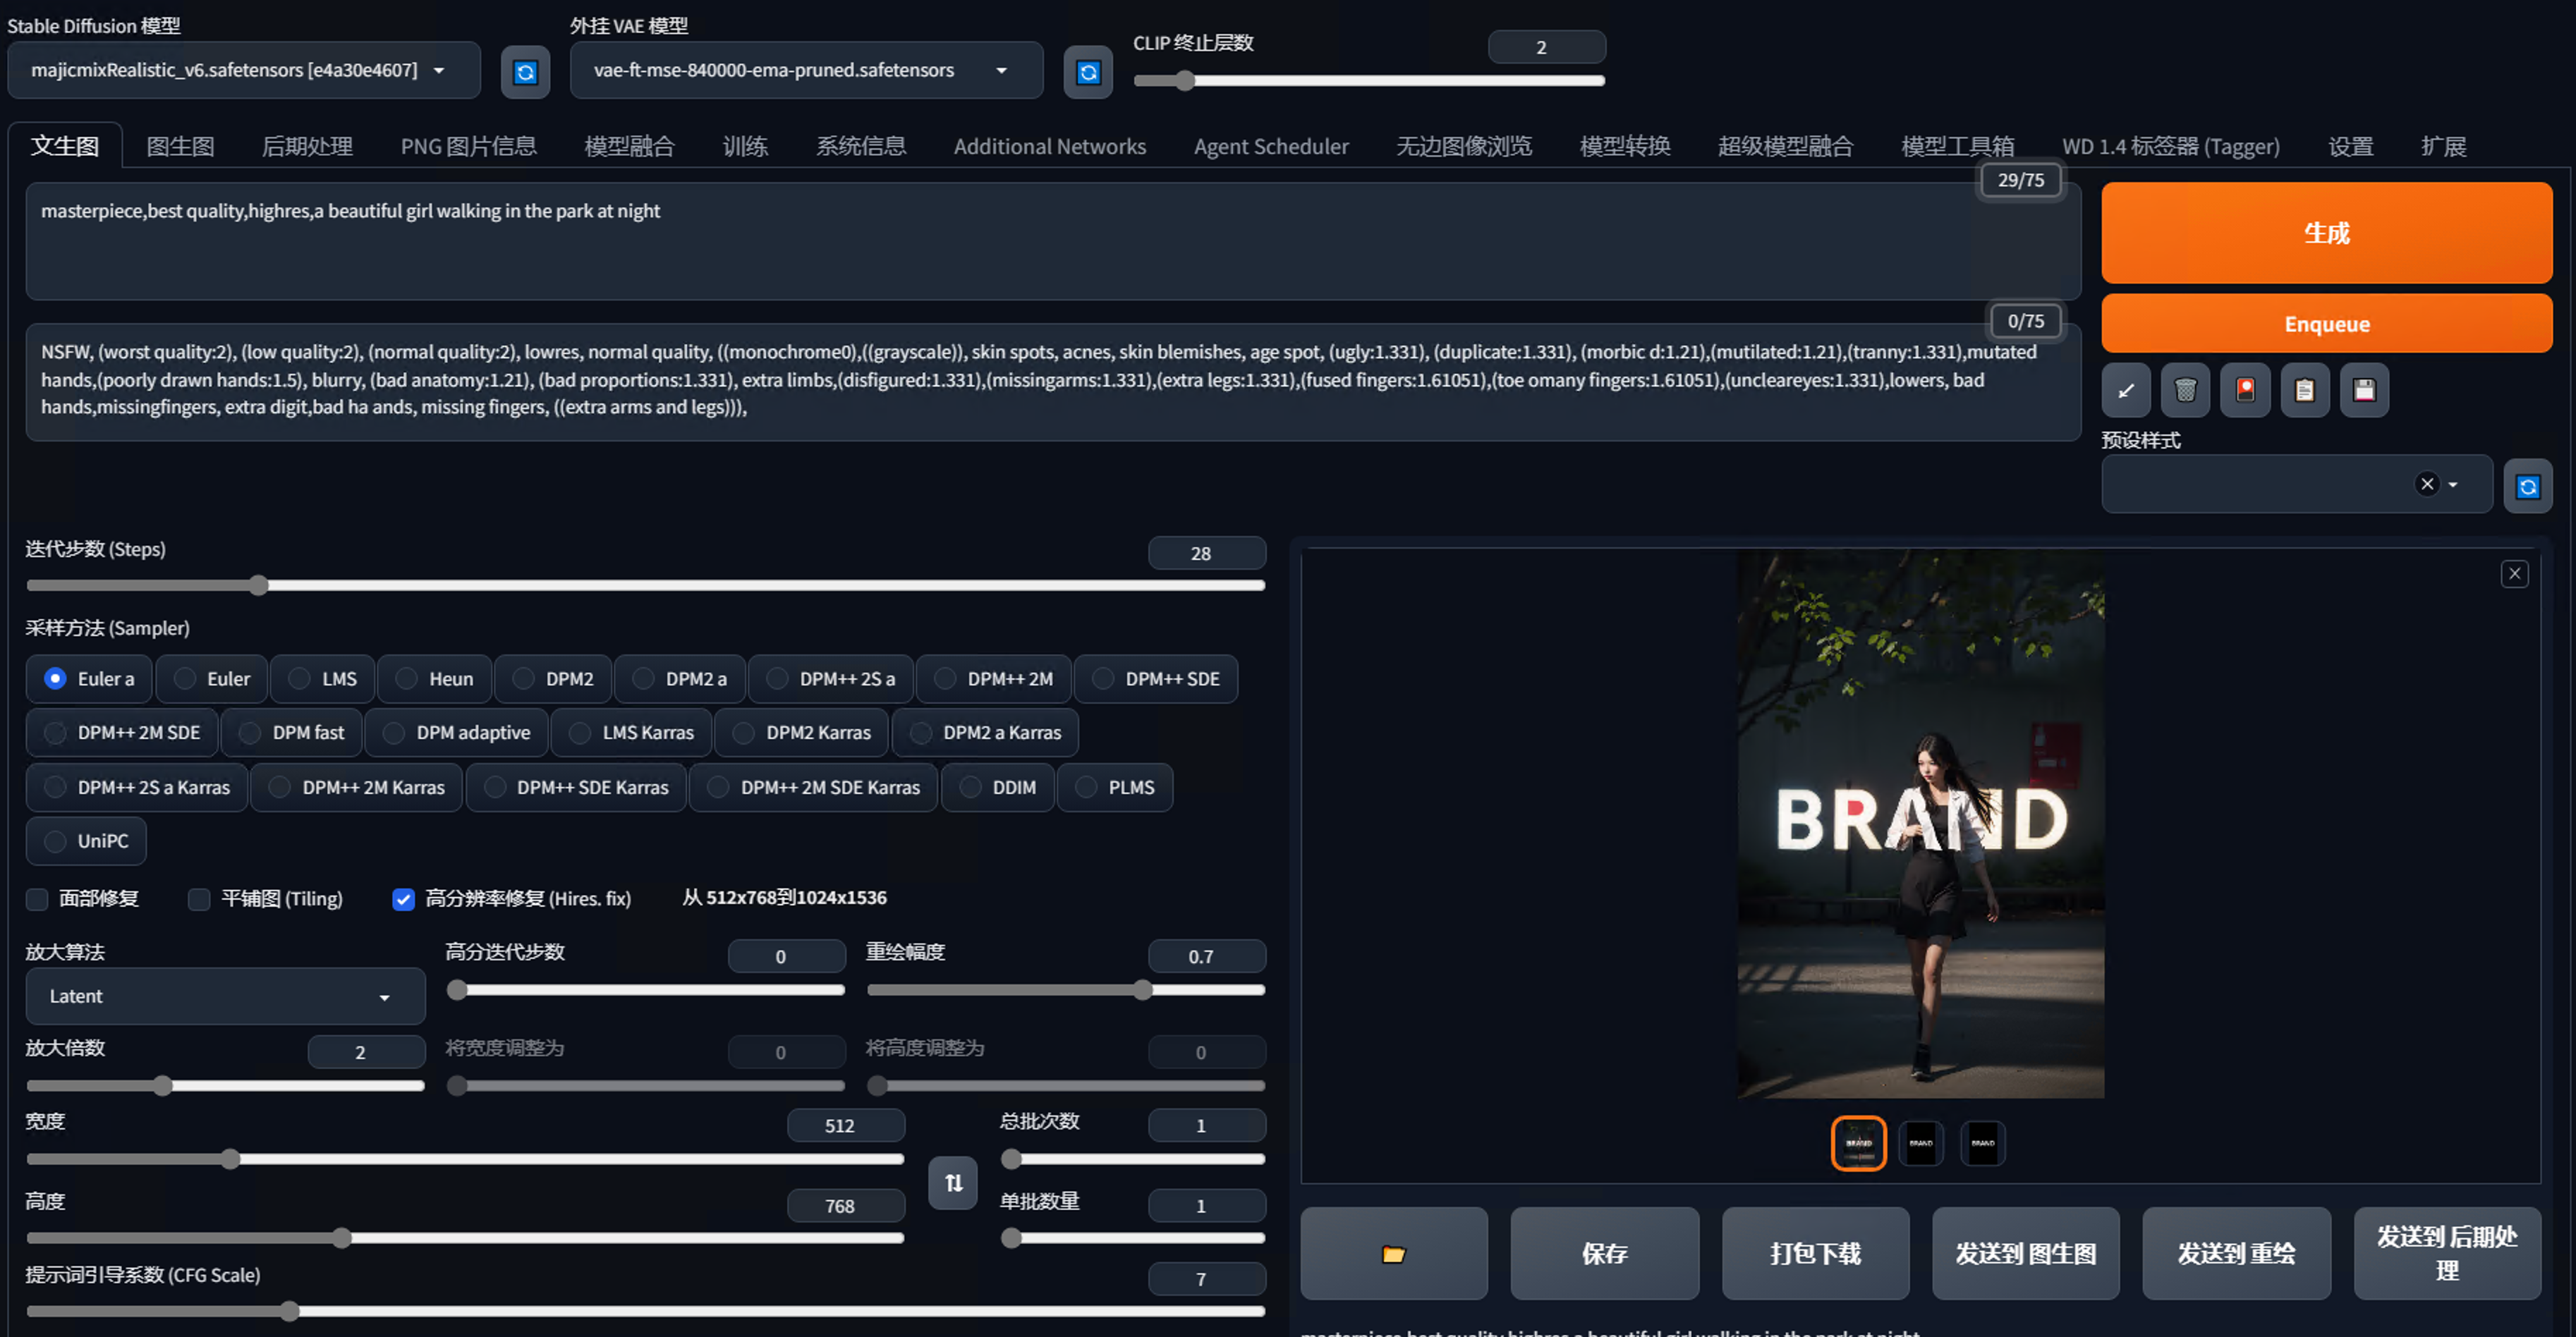The image size is (2576, 1337).
Task: Apply selected styles with the clipboard icon
Action: (x=2304, y=389)
